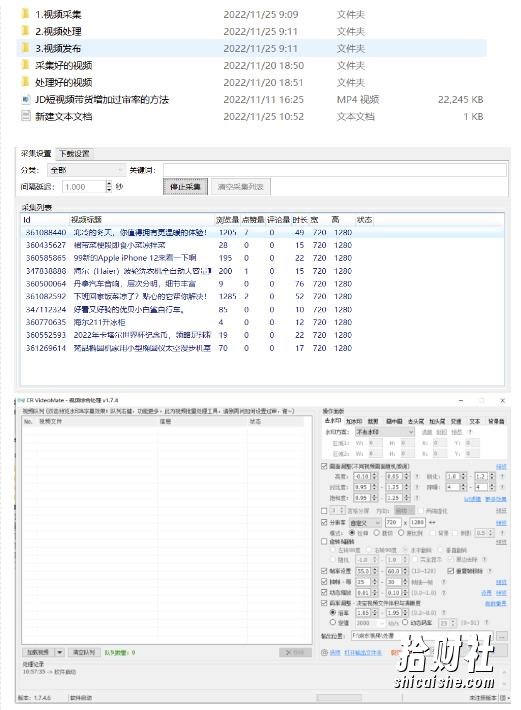The height and width of the screenshot is (710, 521).
Task: Toggle the 画面调整 checkbox
Action: coord(324,466)
